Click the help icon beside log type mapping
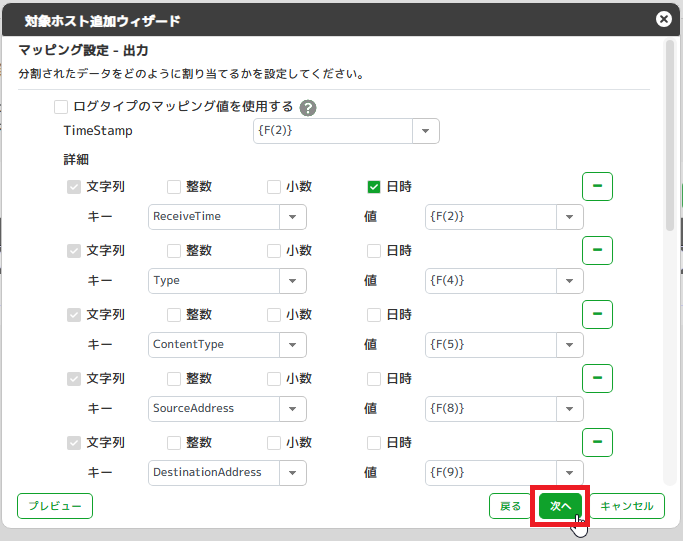The height and width of the screenshot is (541, 683). [308, 107]
